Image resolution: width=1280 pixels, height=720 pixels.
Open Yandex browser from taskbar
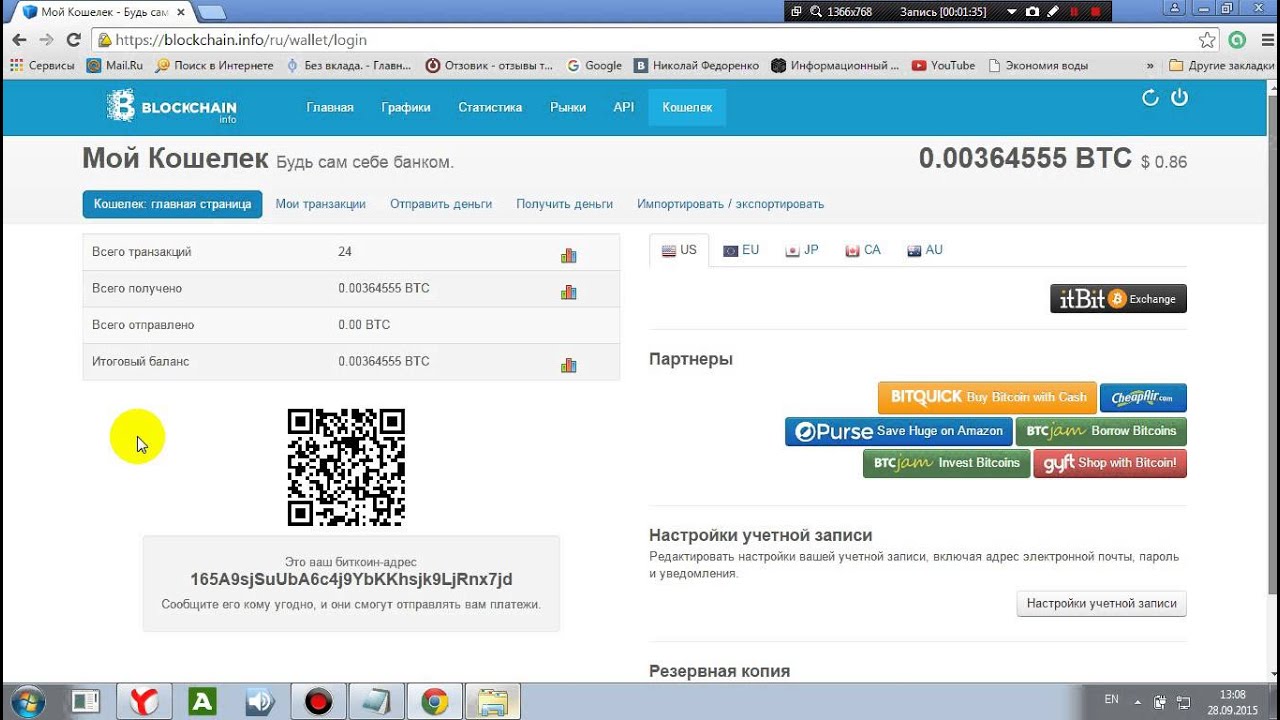[x=144, y=701]
